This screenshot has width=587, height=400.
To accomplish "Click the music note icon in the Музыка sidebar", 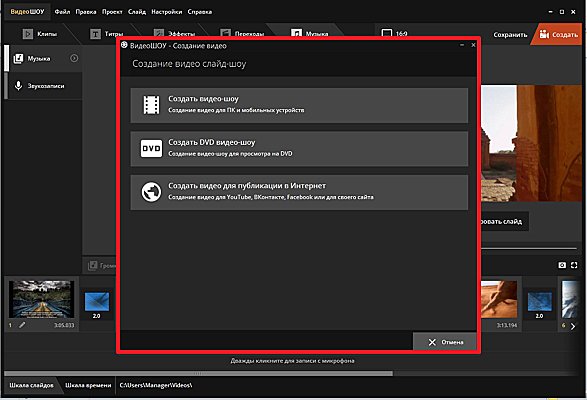I will (x=18, y=58).
